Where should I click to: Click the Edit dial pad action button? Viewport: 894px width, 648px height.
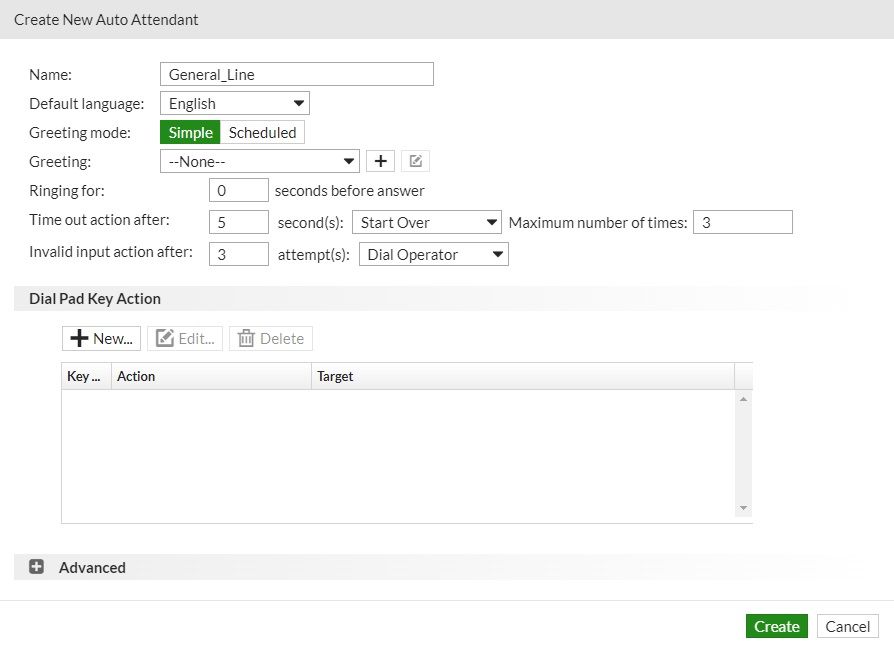click(184, 338)
